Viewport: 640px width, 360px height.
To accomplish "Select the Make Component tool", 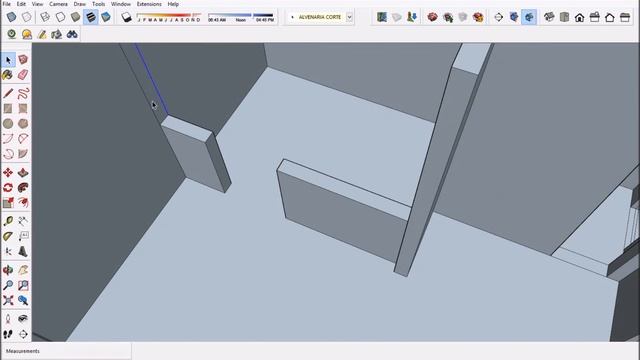I will pyautogui.click(x=23, y=60).
